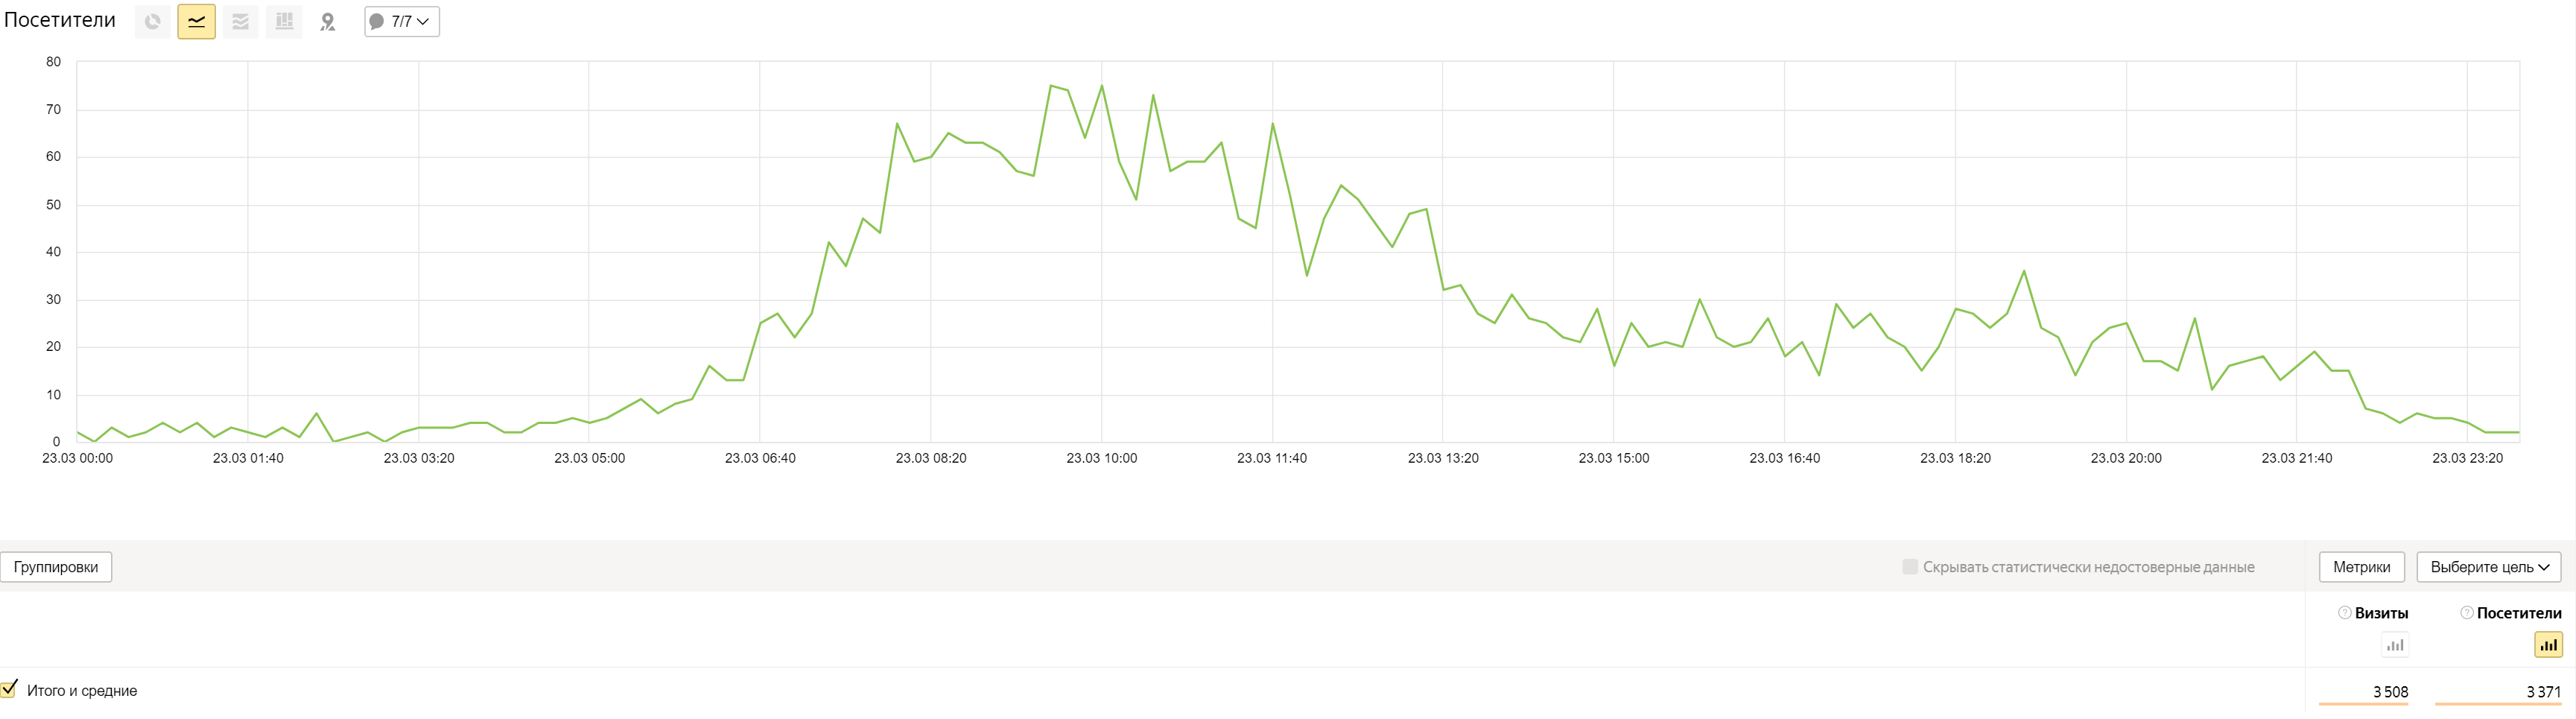Open help tooltip for Визиты

2344,613
